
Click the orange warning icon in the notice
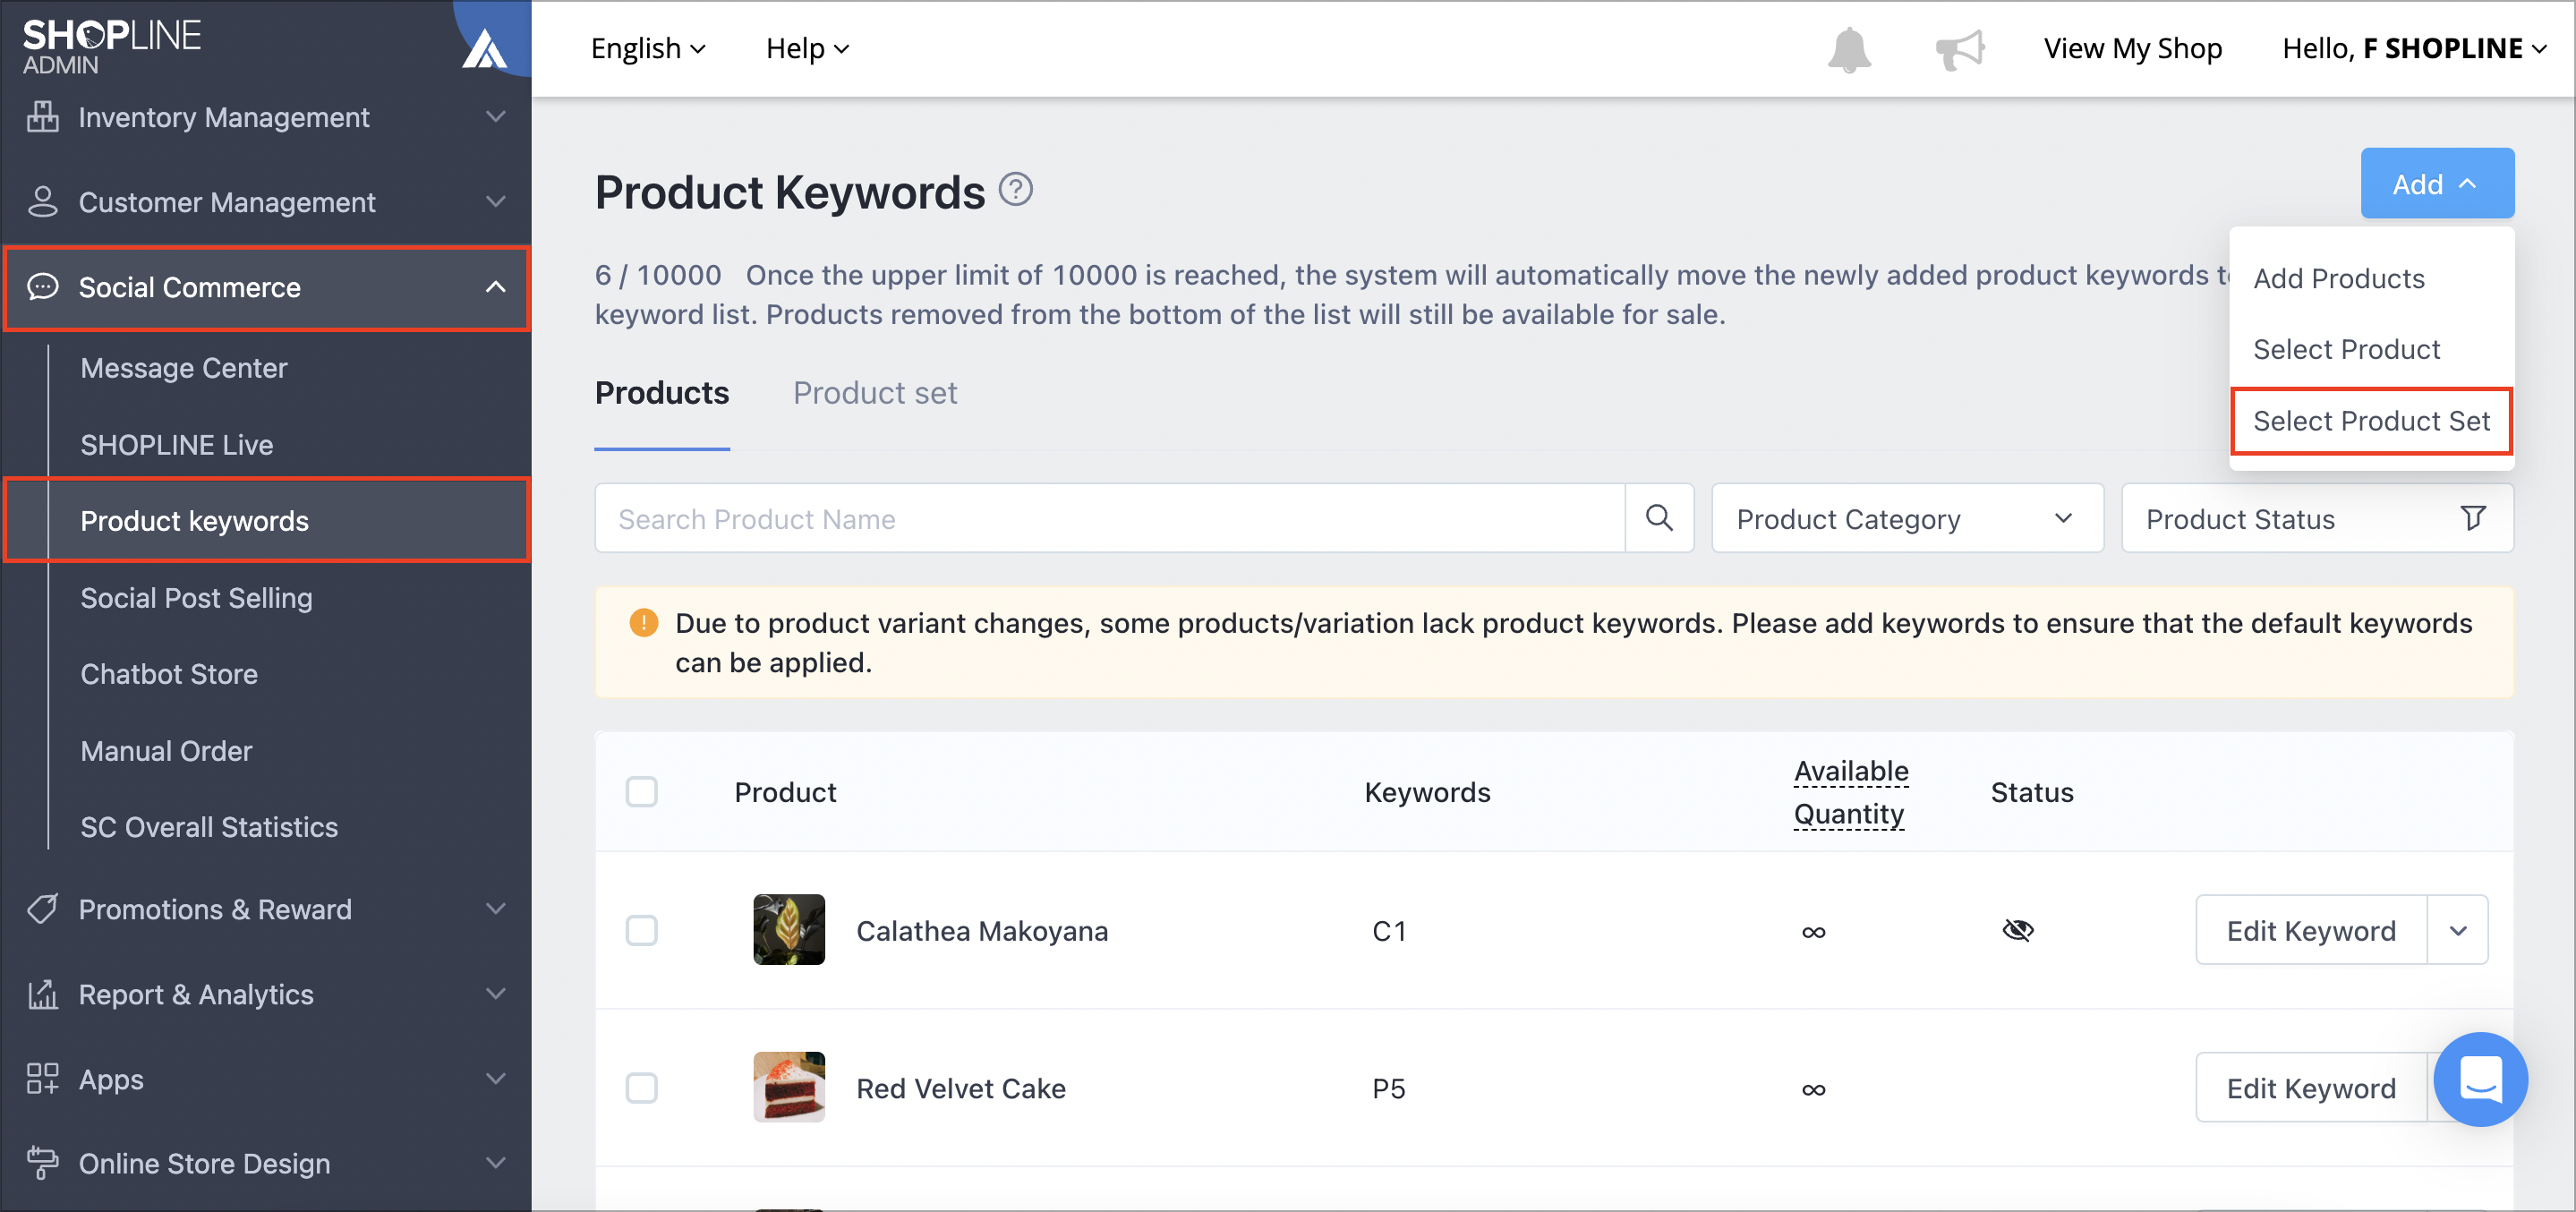pyautogui.click(x=643, y=623)
